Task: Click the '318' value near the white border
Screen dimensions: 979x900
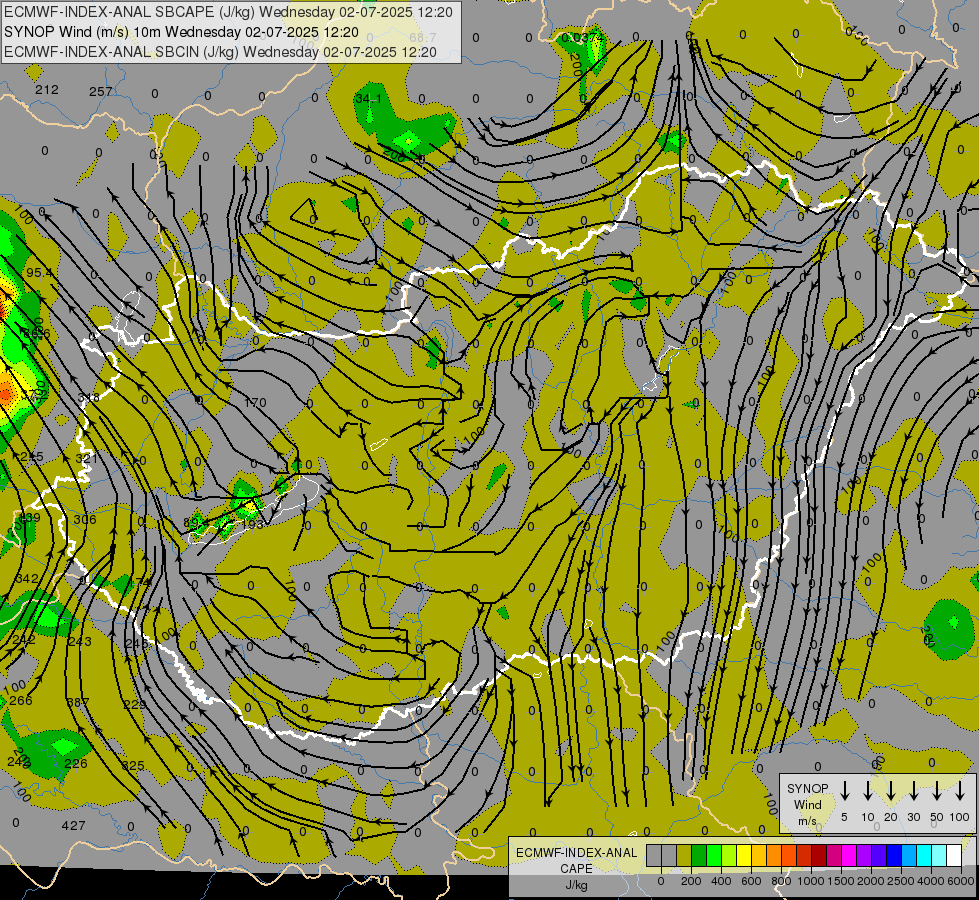Action: [88, 398]
